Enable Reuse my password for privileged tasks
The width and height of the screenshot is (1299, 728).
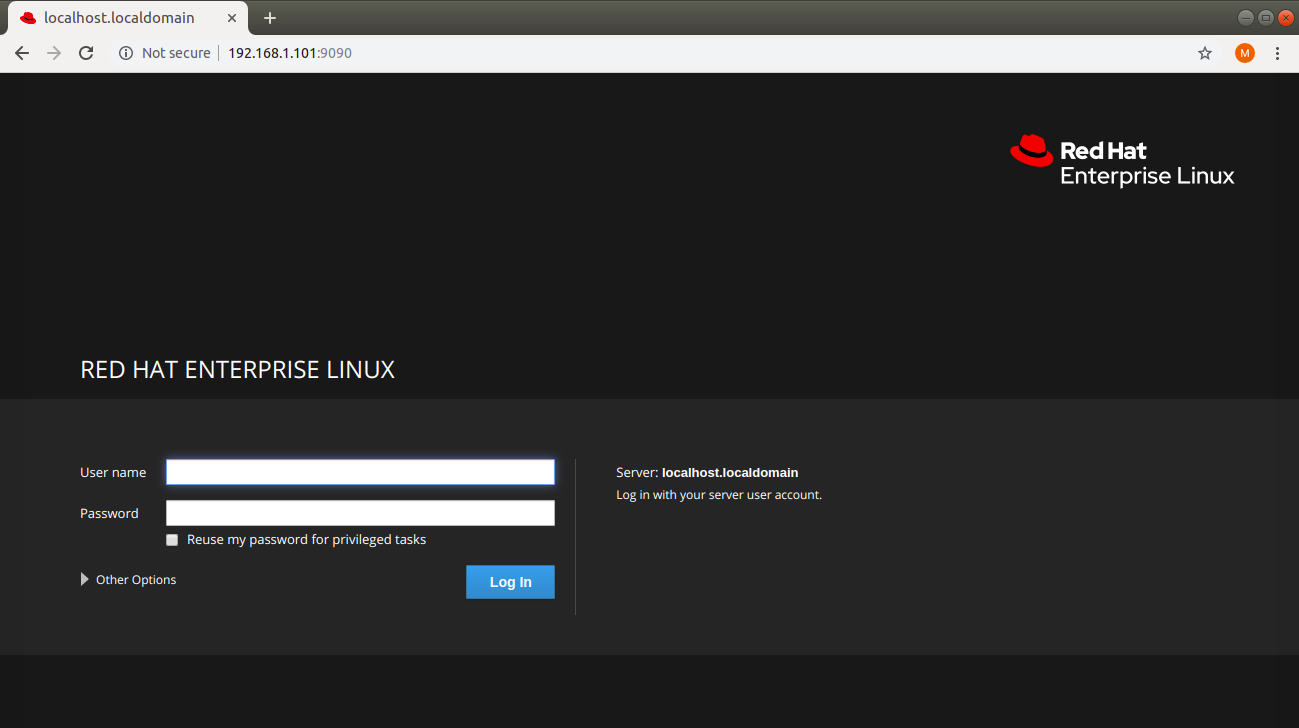172,540
